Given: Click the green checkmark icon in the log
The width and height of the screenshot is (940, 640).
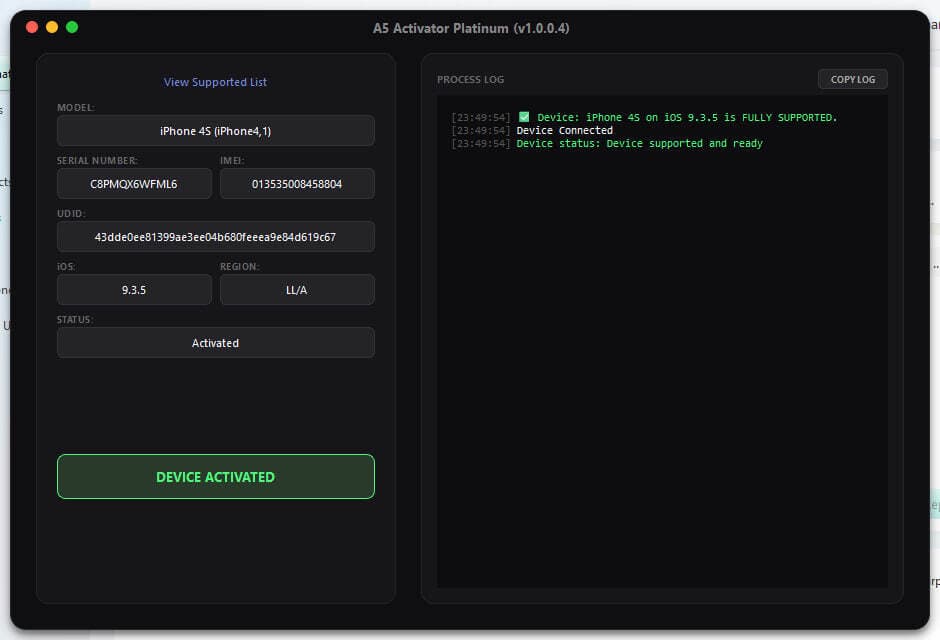Looking at the screenshot, I should [524, 117].
